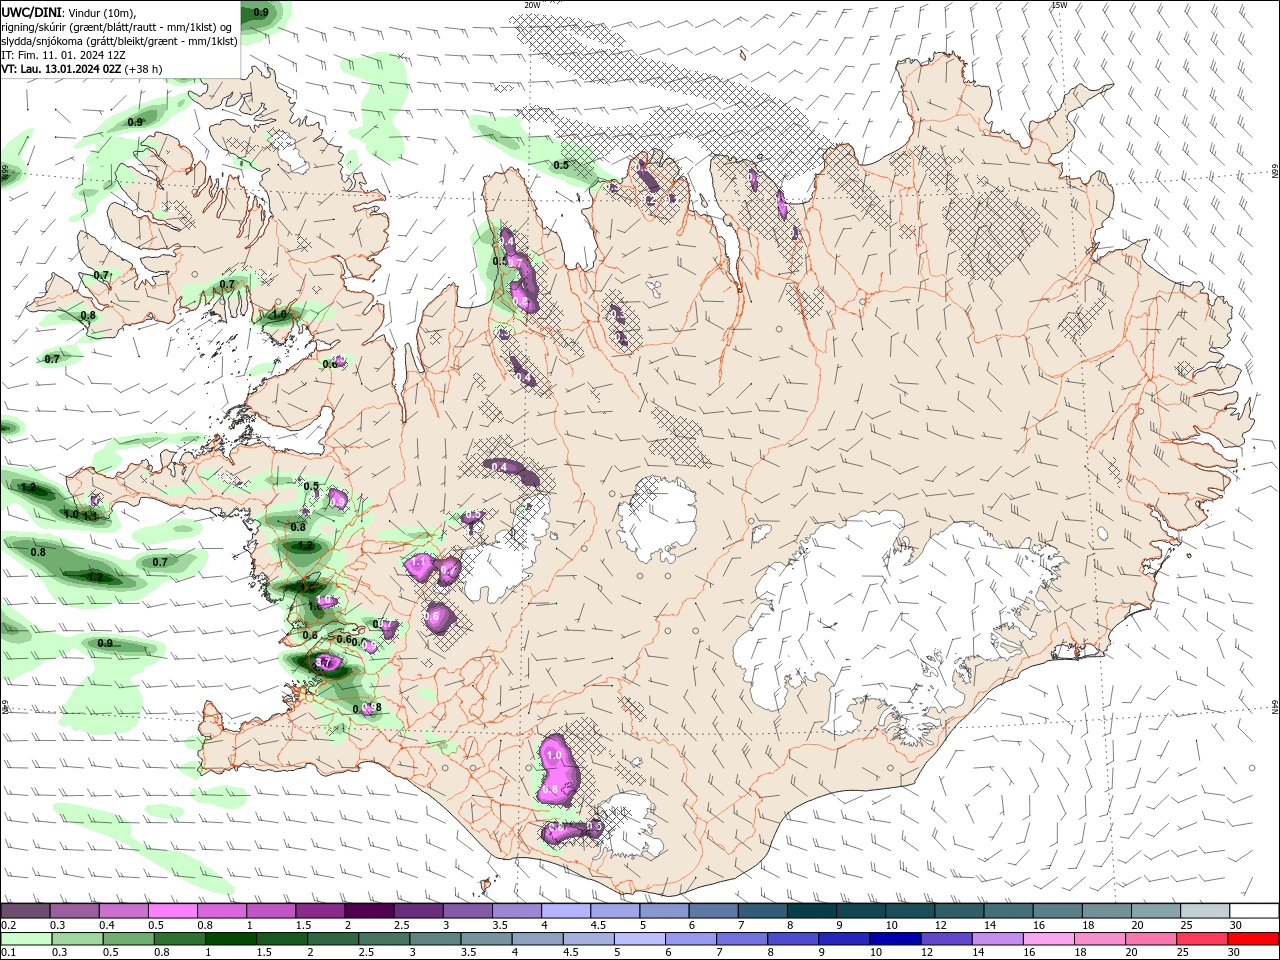
Task: Click the 'UWC/DINI' title text
Action: point(32,11)
